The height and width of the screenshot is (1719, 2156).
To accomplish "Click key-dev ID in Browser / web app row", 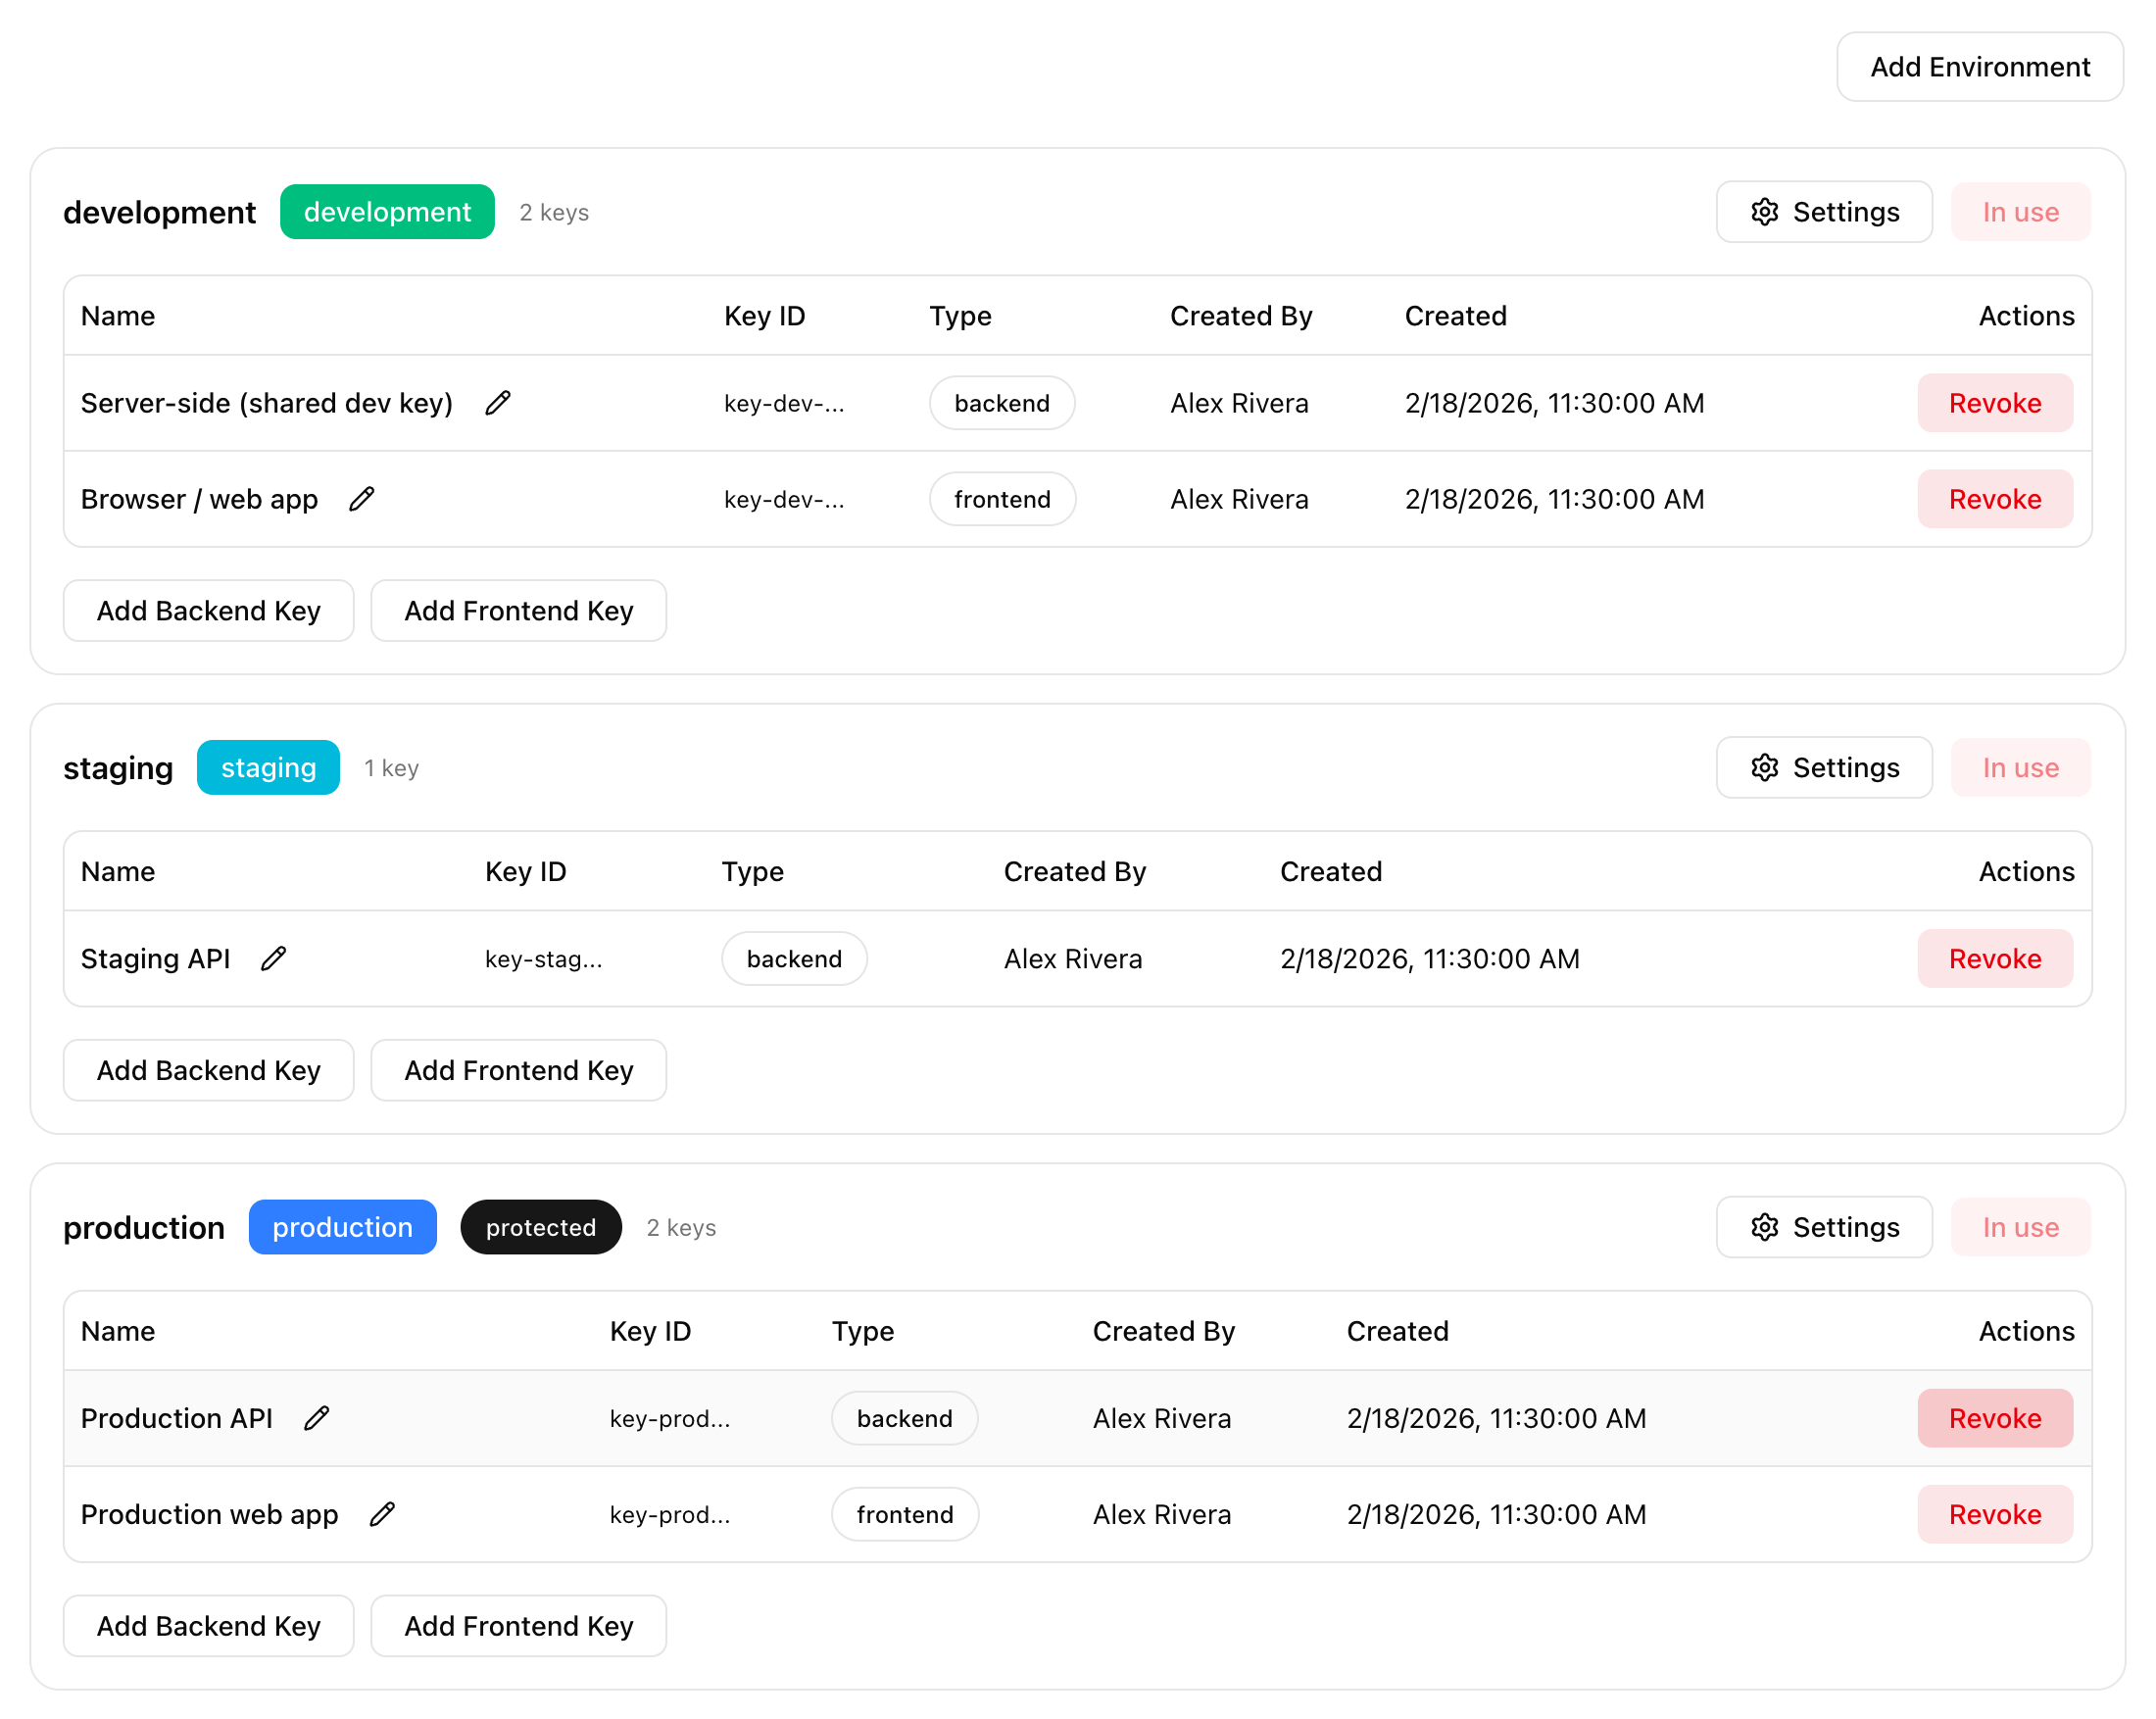I will click(784, 499).
